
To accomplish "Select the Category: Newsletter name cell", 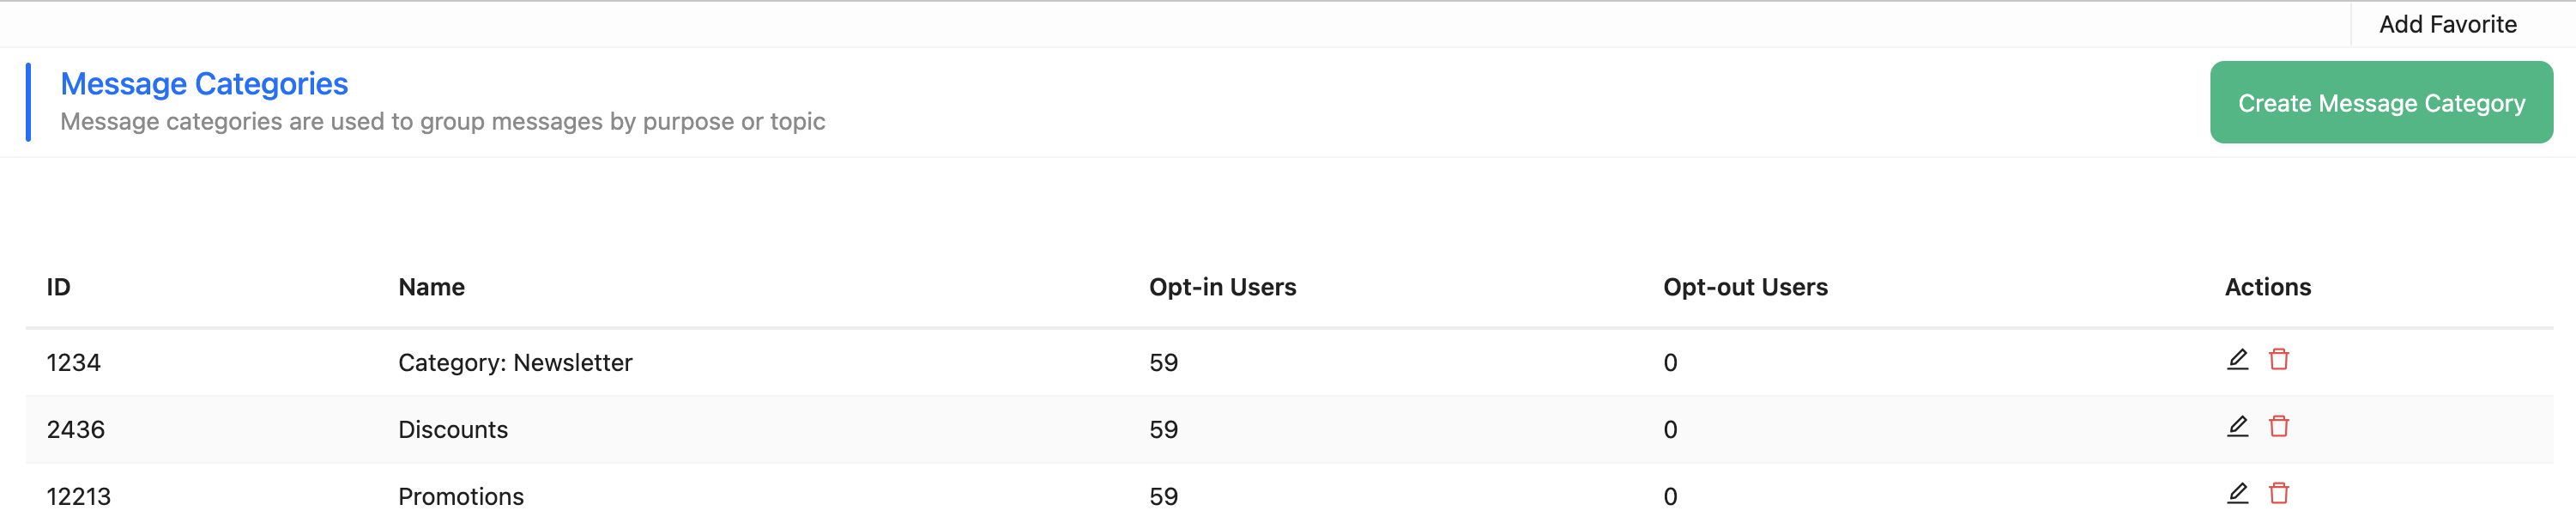I will [515, 363].
